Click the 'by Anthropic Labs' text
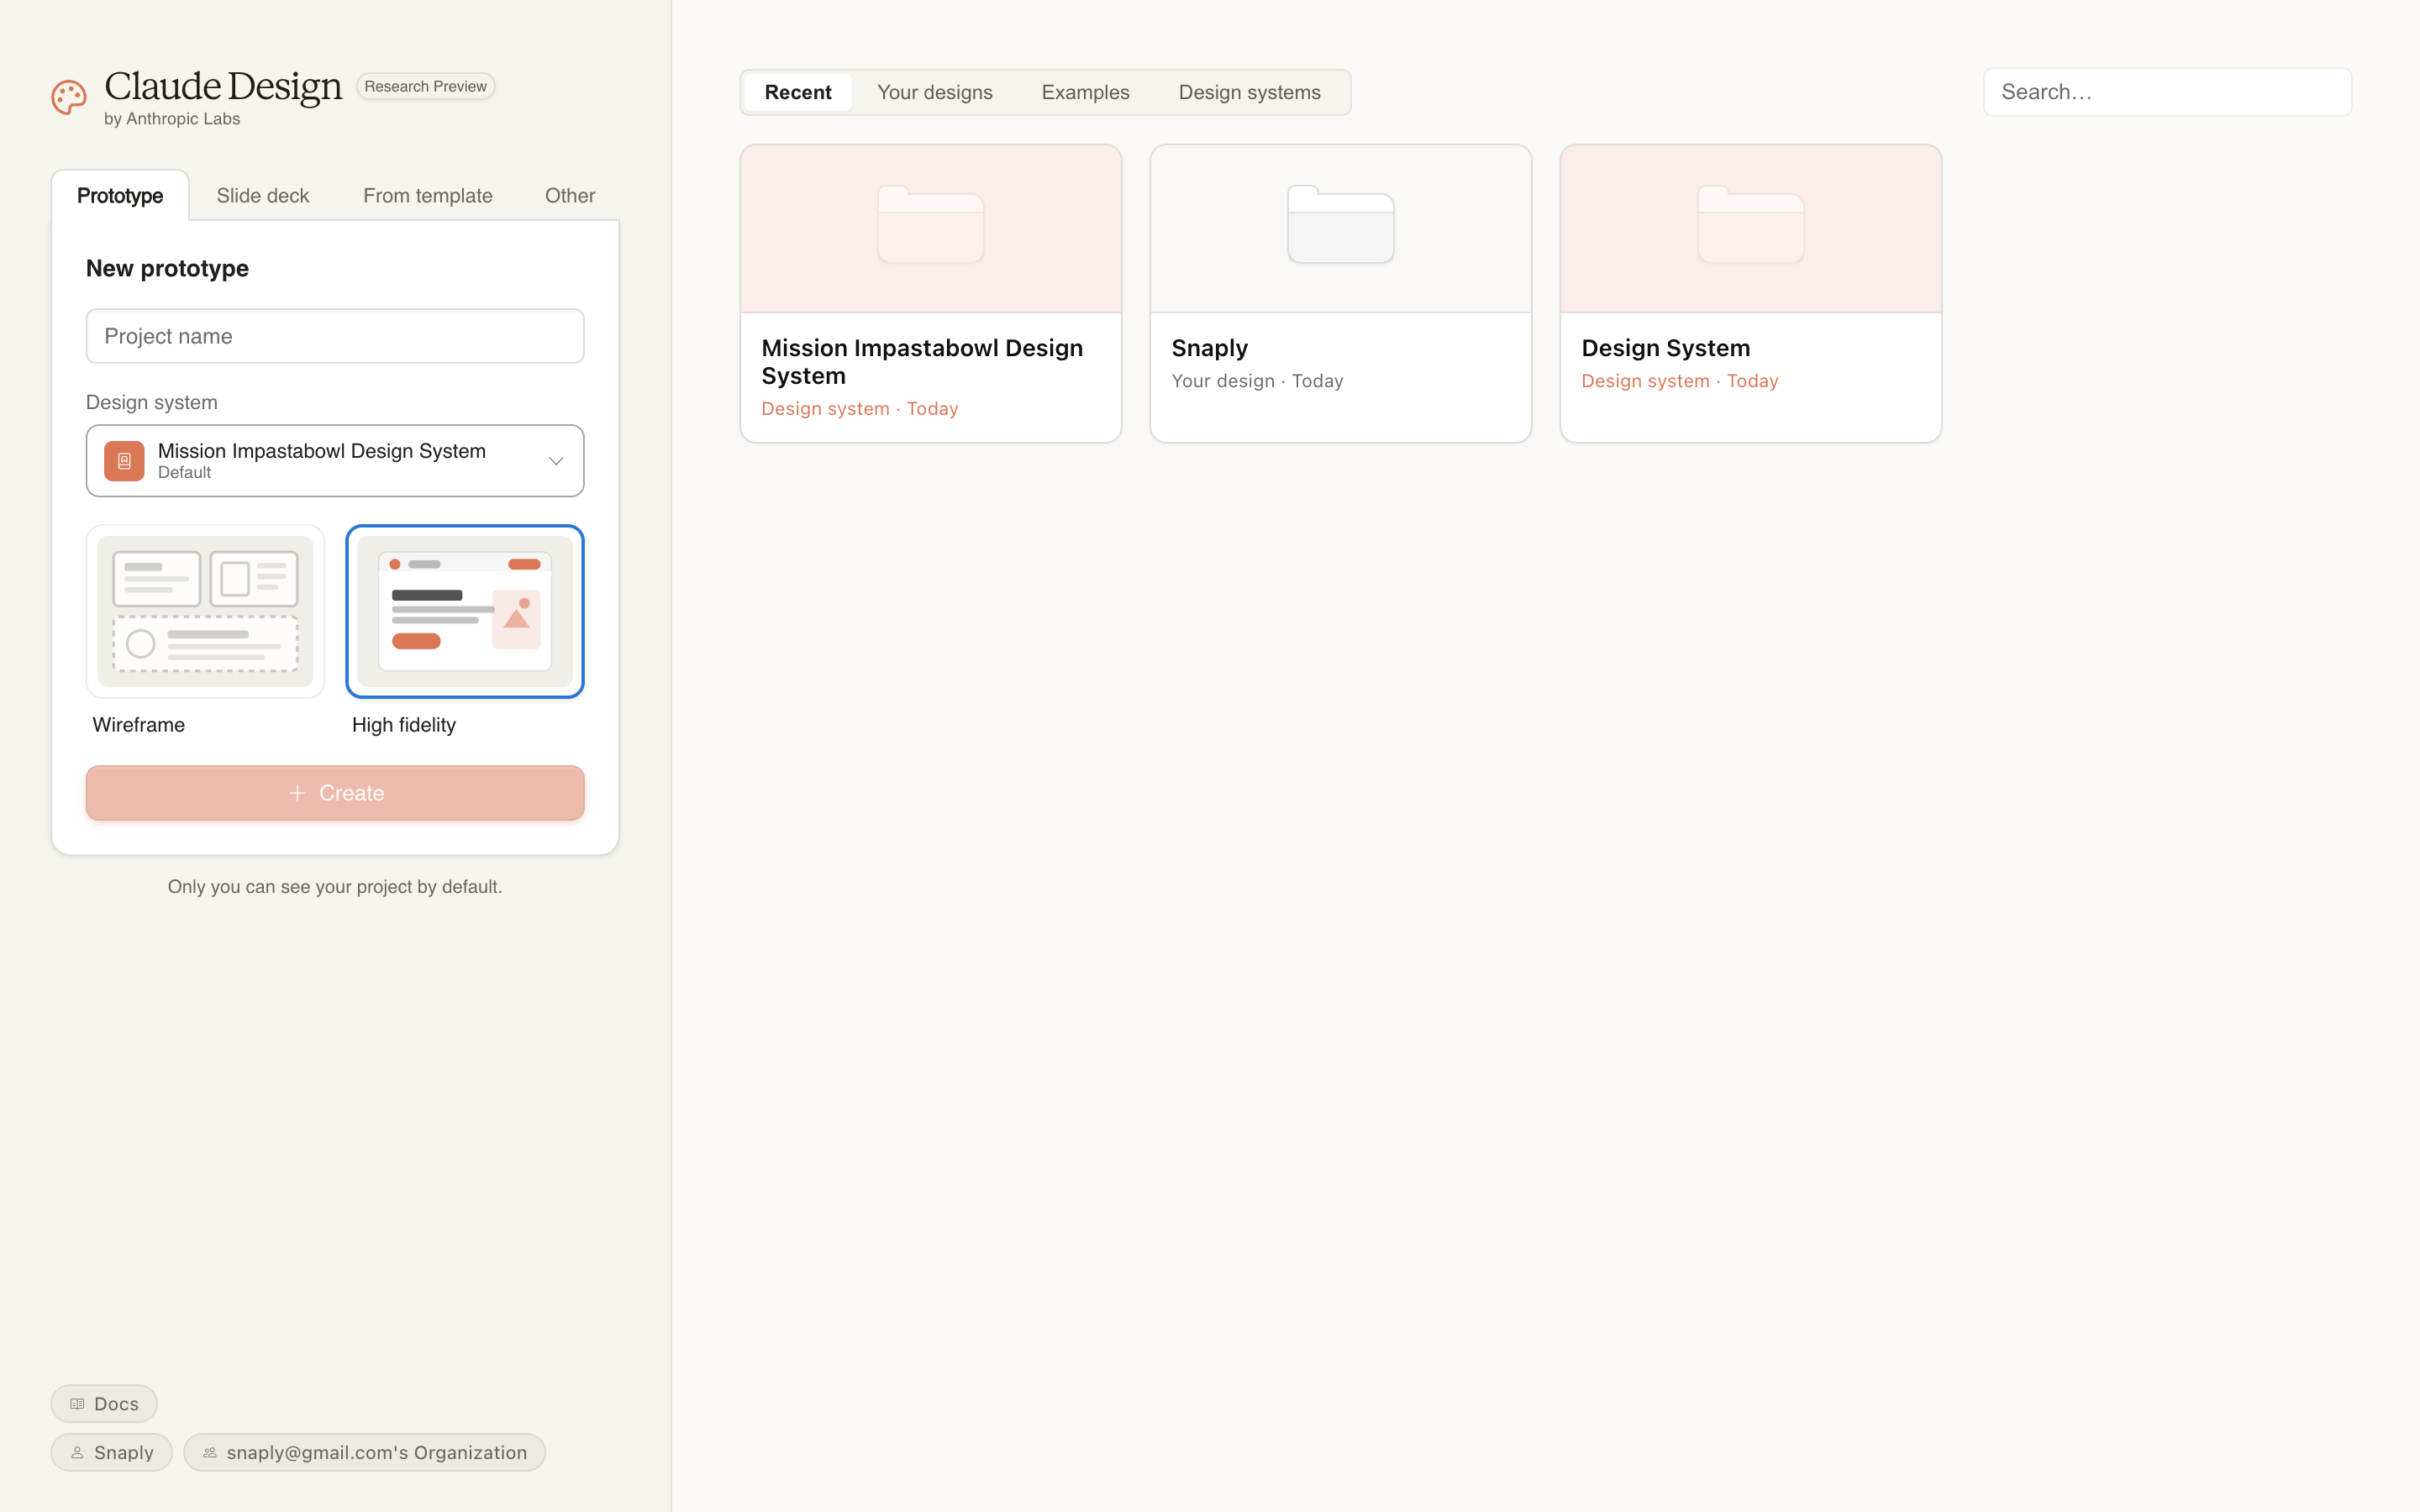Viewport: 2420px width, 1512px height. point(172,119)
